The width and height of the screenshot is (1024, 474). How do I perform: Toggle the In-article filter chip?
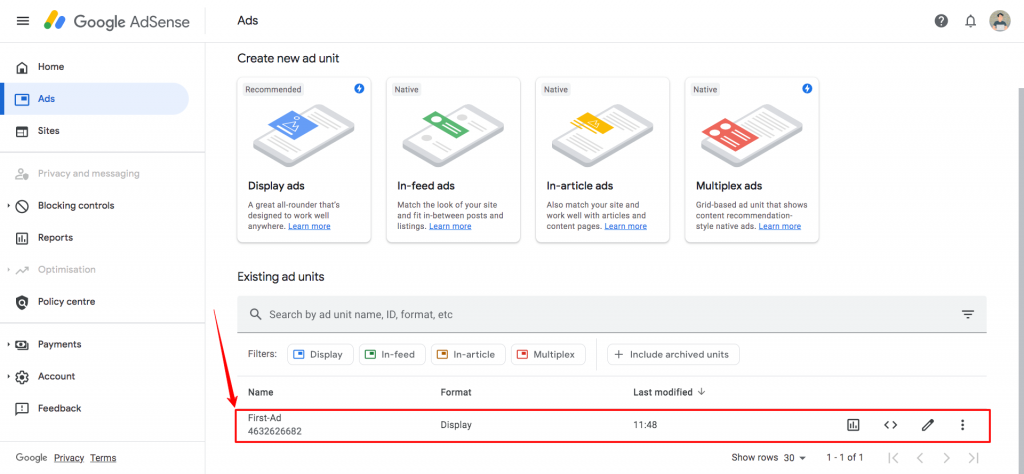[468, 355]
